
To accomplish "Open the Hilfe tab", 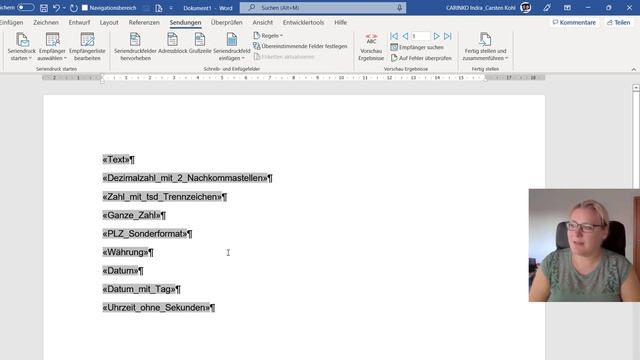I will 340,22.
